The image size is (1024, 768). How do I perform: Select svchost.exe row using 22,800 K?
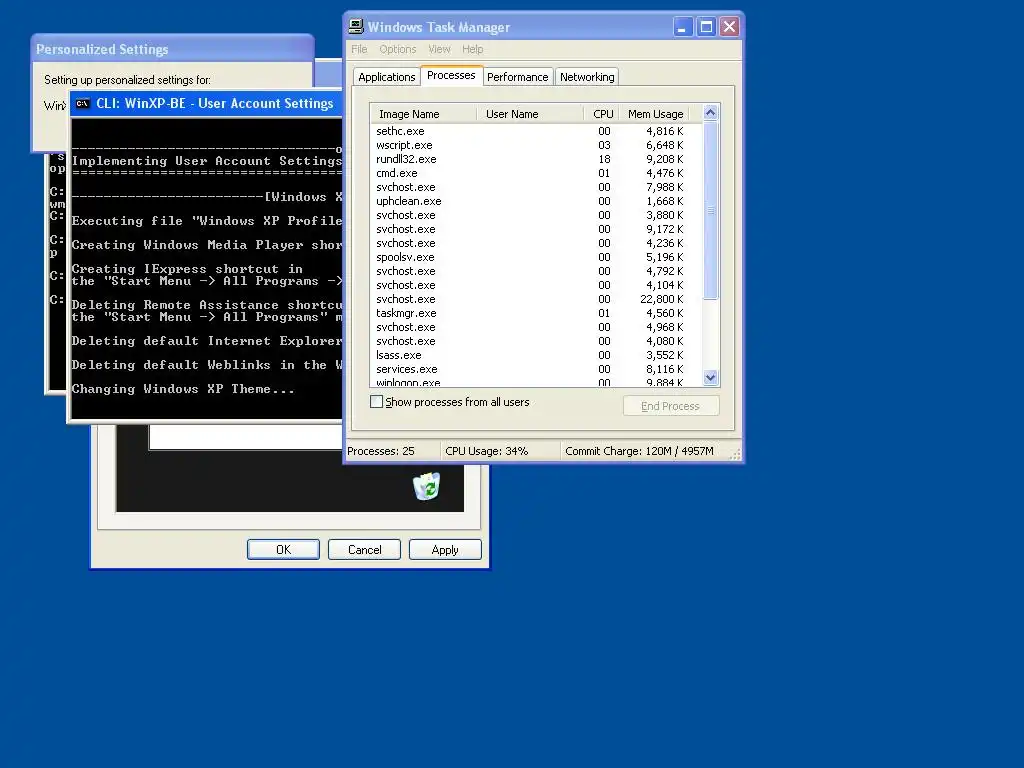pyautogui.click(x=536, y=299)
